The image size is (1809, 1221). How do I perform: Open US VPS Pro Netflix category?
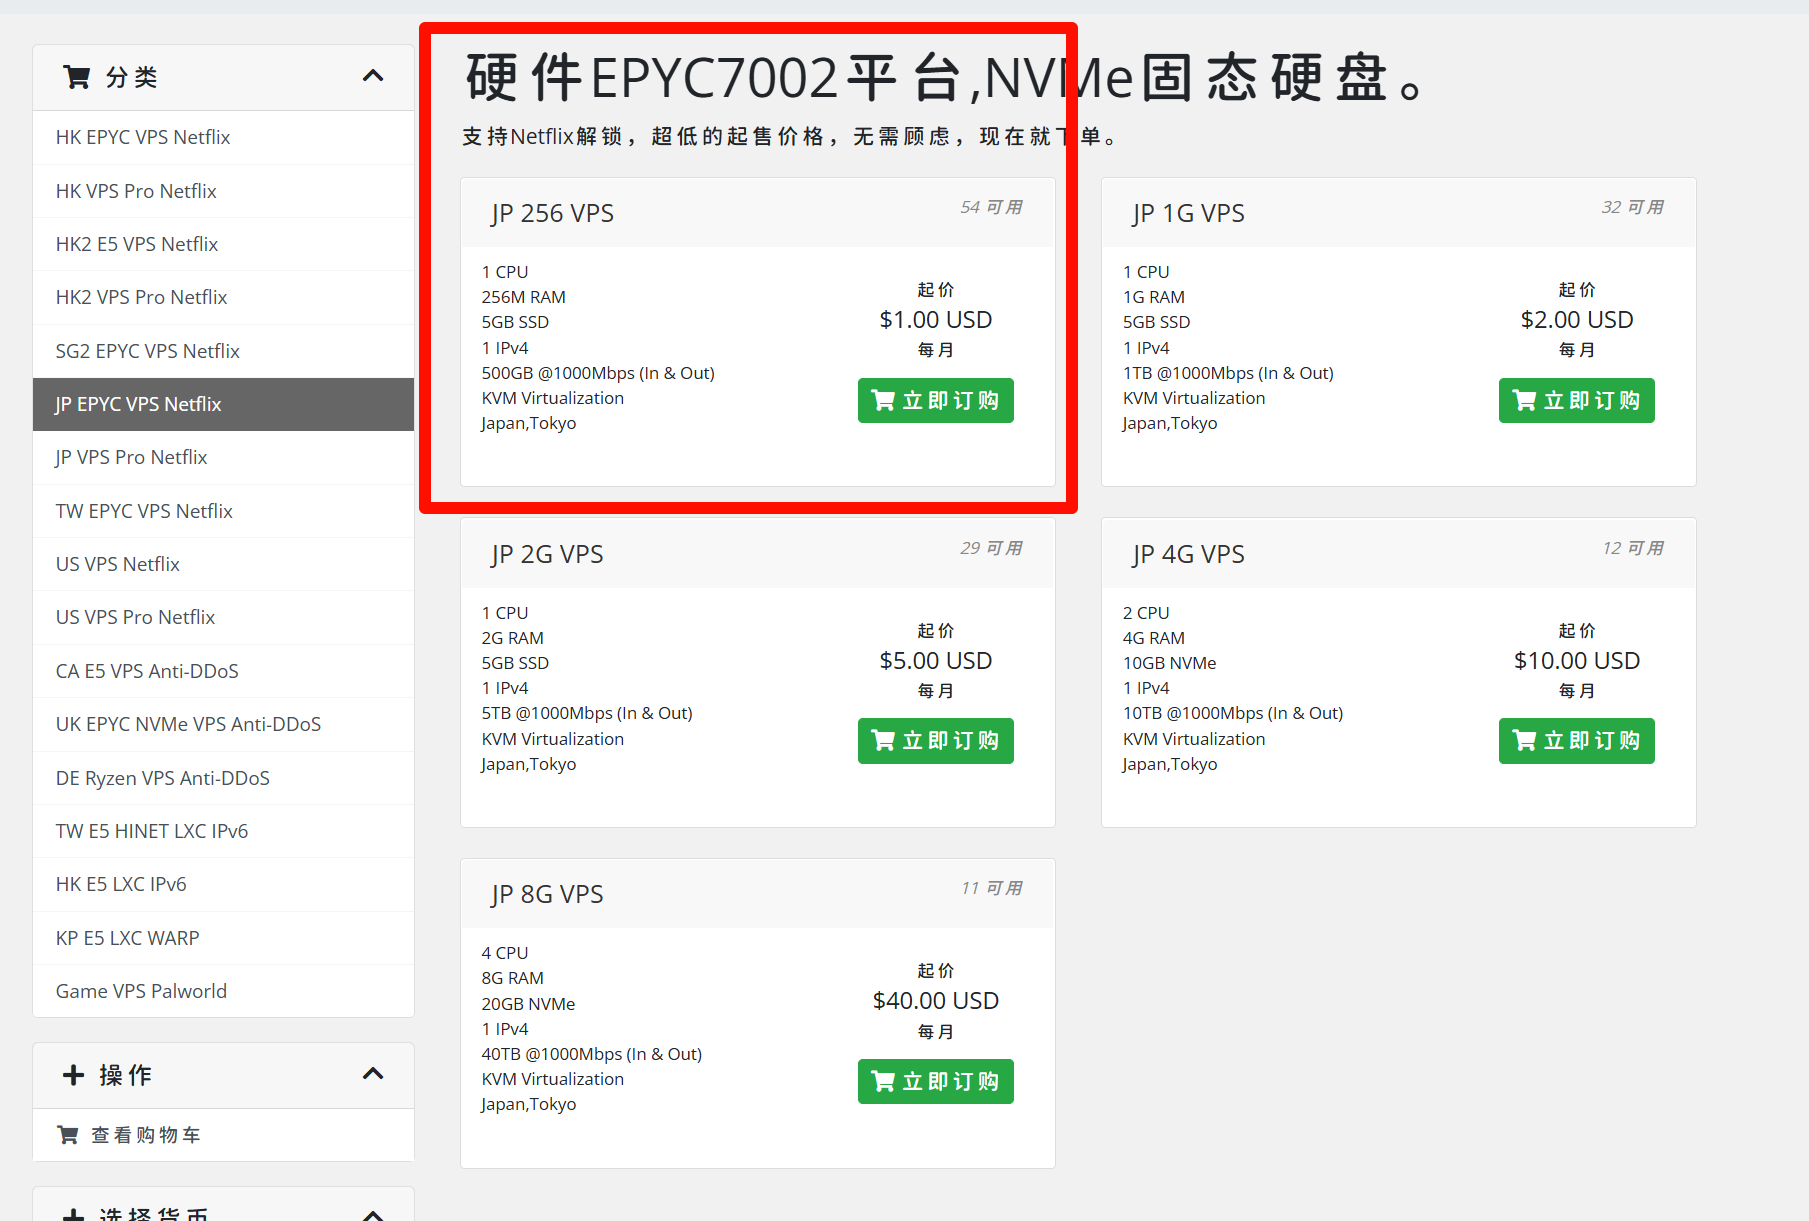click(x=136, y=618)
